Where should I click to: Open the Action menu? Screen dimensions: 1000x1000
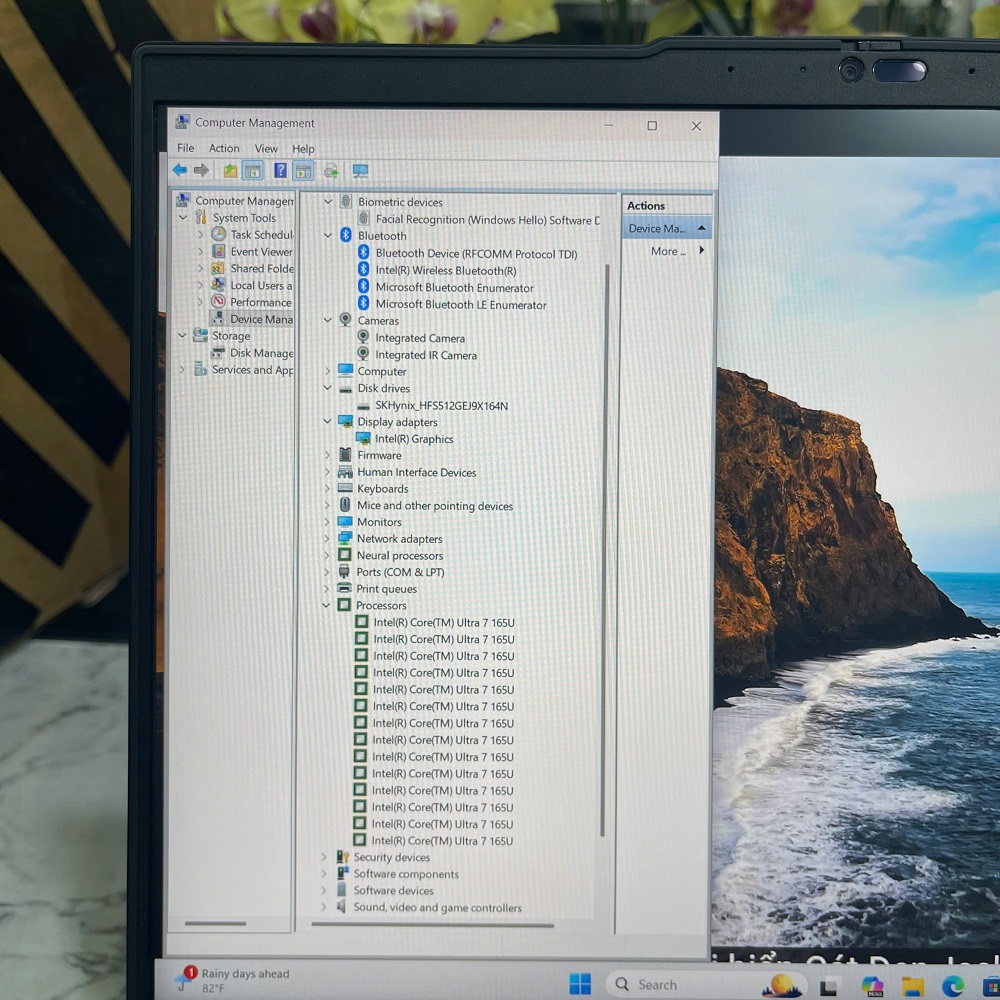(224, 147)
